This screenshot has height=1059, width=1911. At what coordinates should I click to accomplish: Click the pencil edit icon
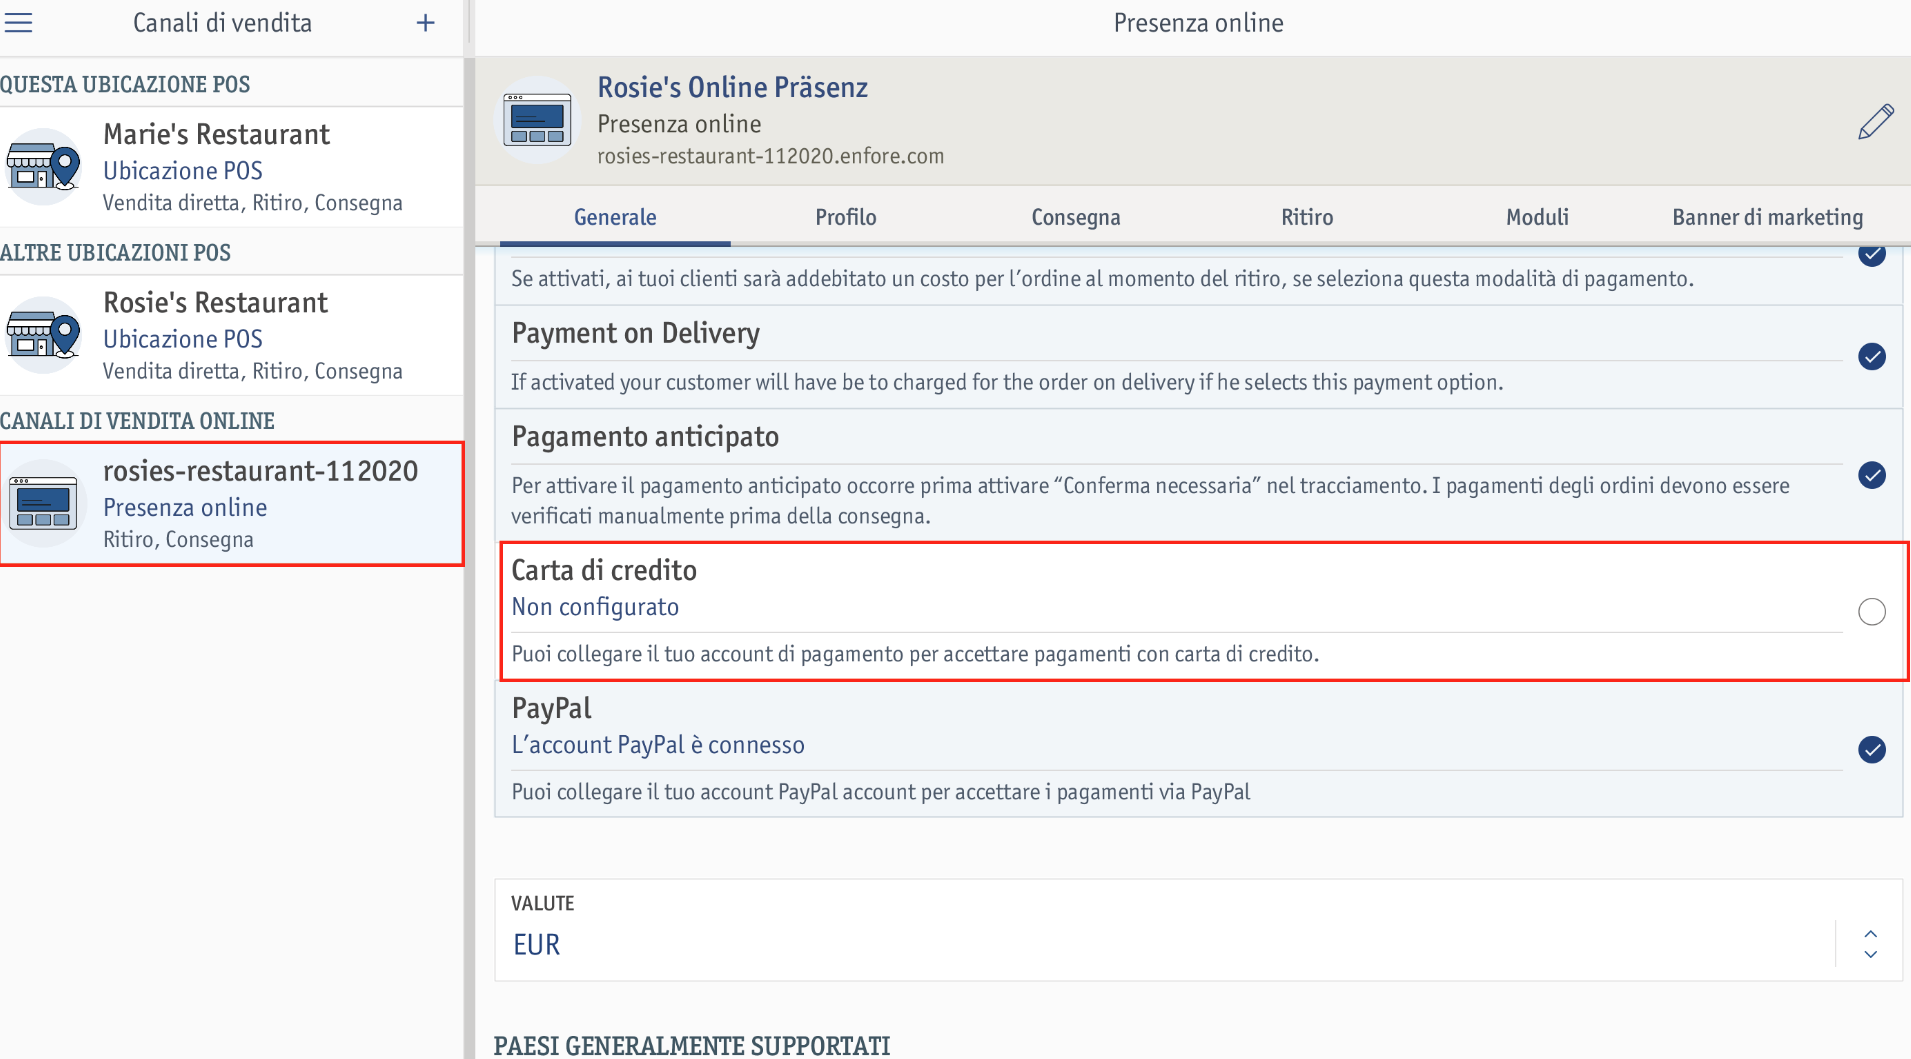point(1875,122)
